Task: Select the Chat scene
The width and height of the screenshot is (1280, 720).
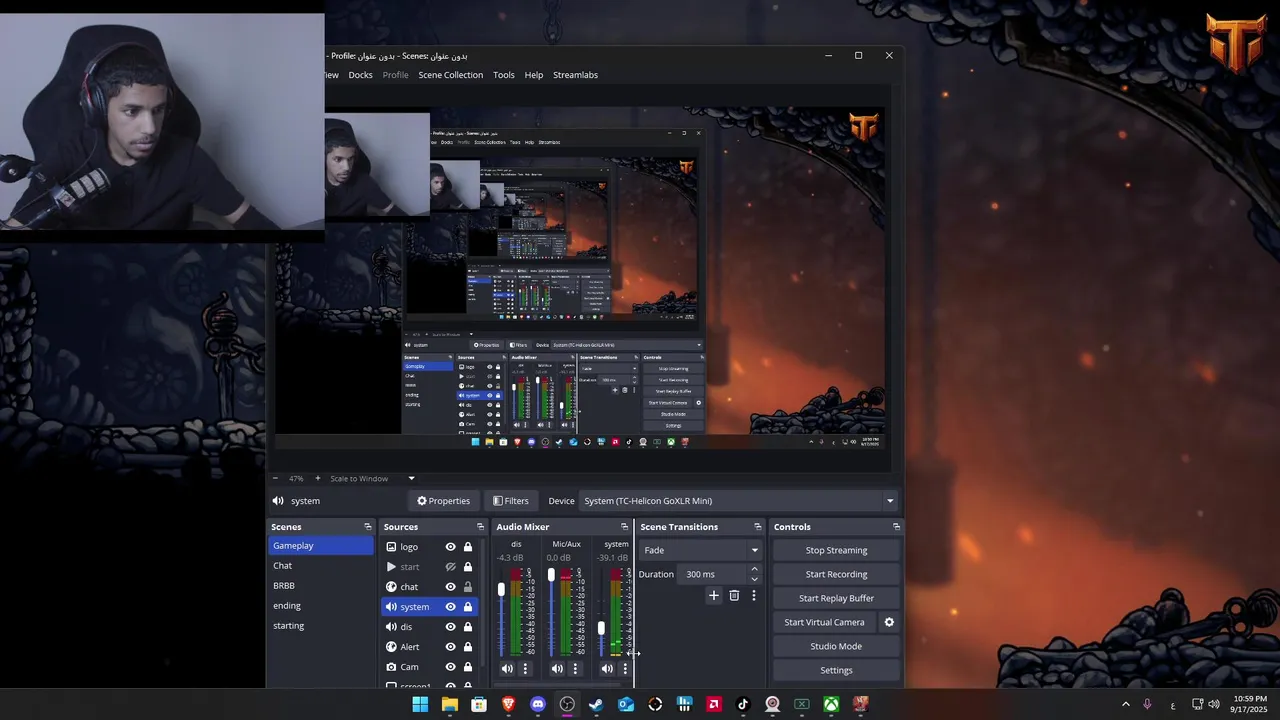Action: [x=320, y=566]
